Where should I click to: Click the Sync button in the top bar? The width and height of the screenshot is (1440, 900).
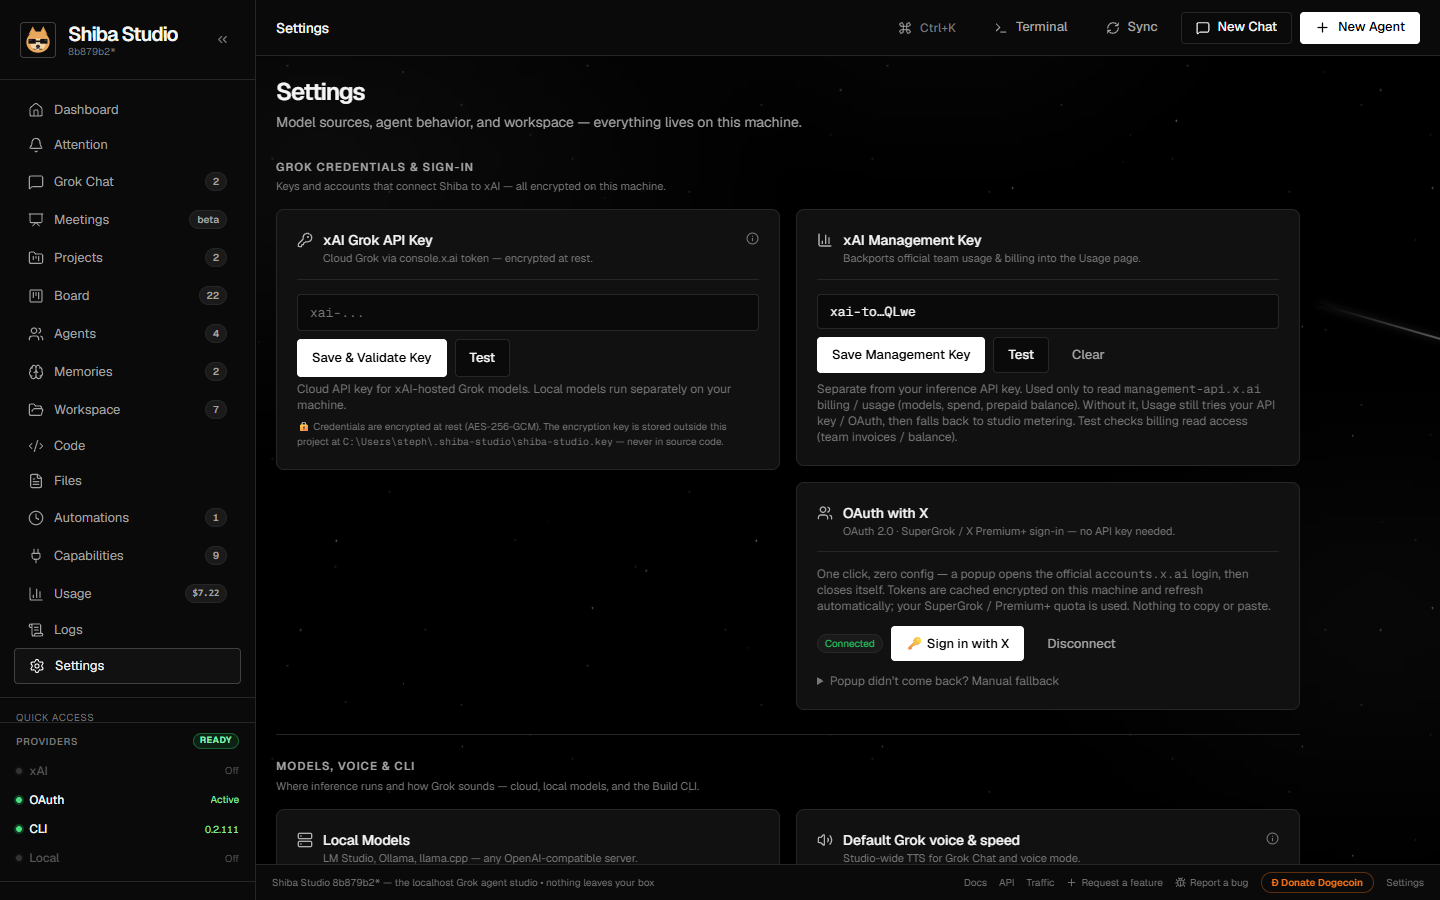click(1132, 27)
